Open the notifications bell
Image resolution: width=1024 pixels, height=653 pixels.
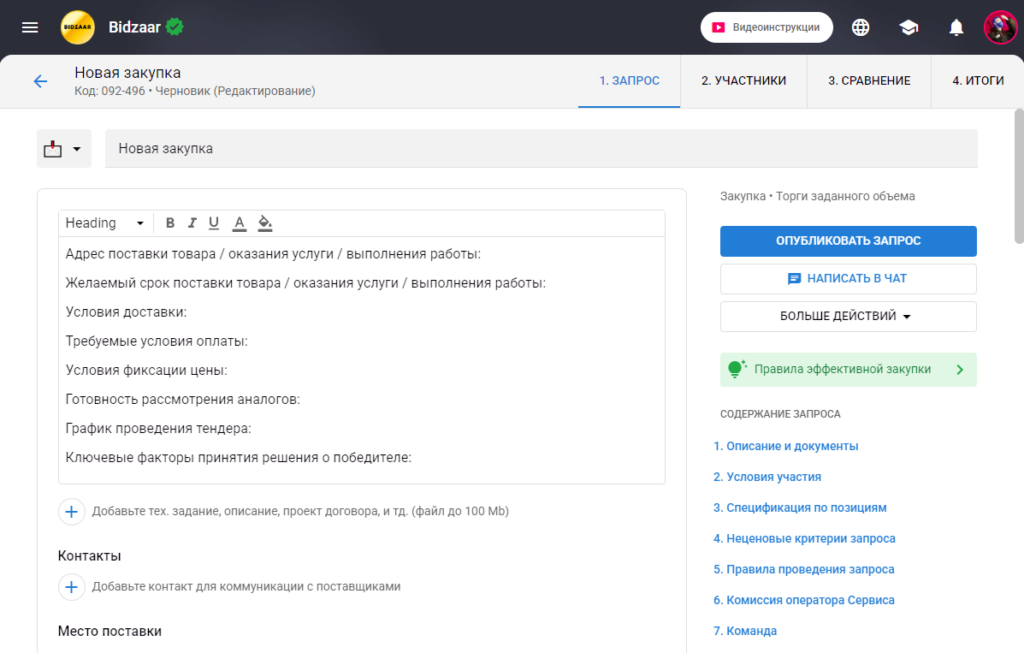click(x=956, y=27)
